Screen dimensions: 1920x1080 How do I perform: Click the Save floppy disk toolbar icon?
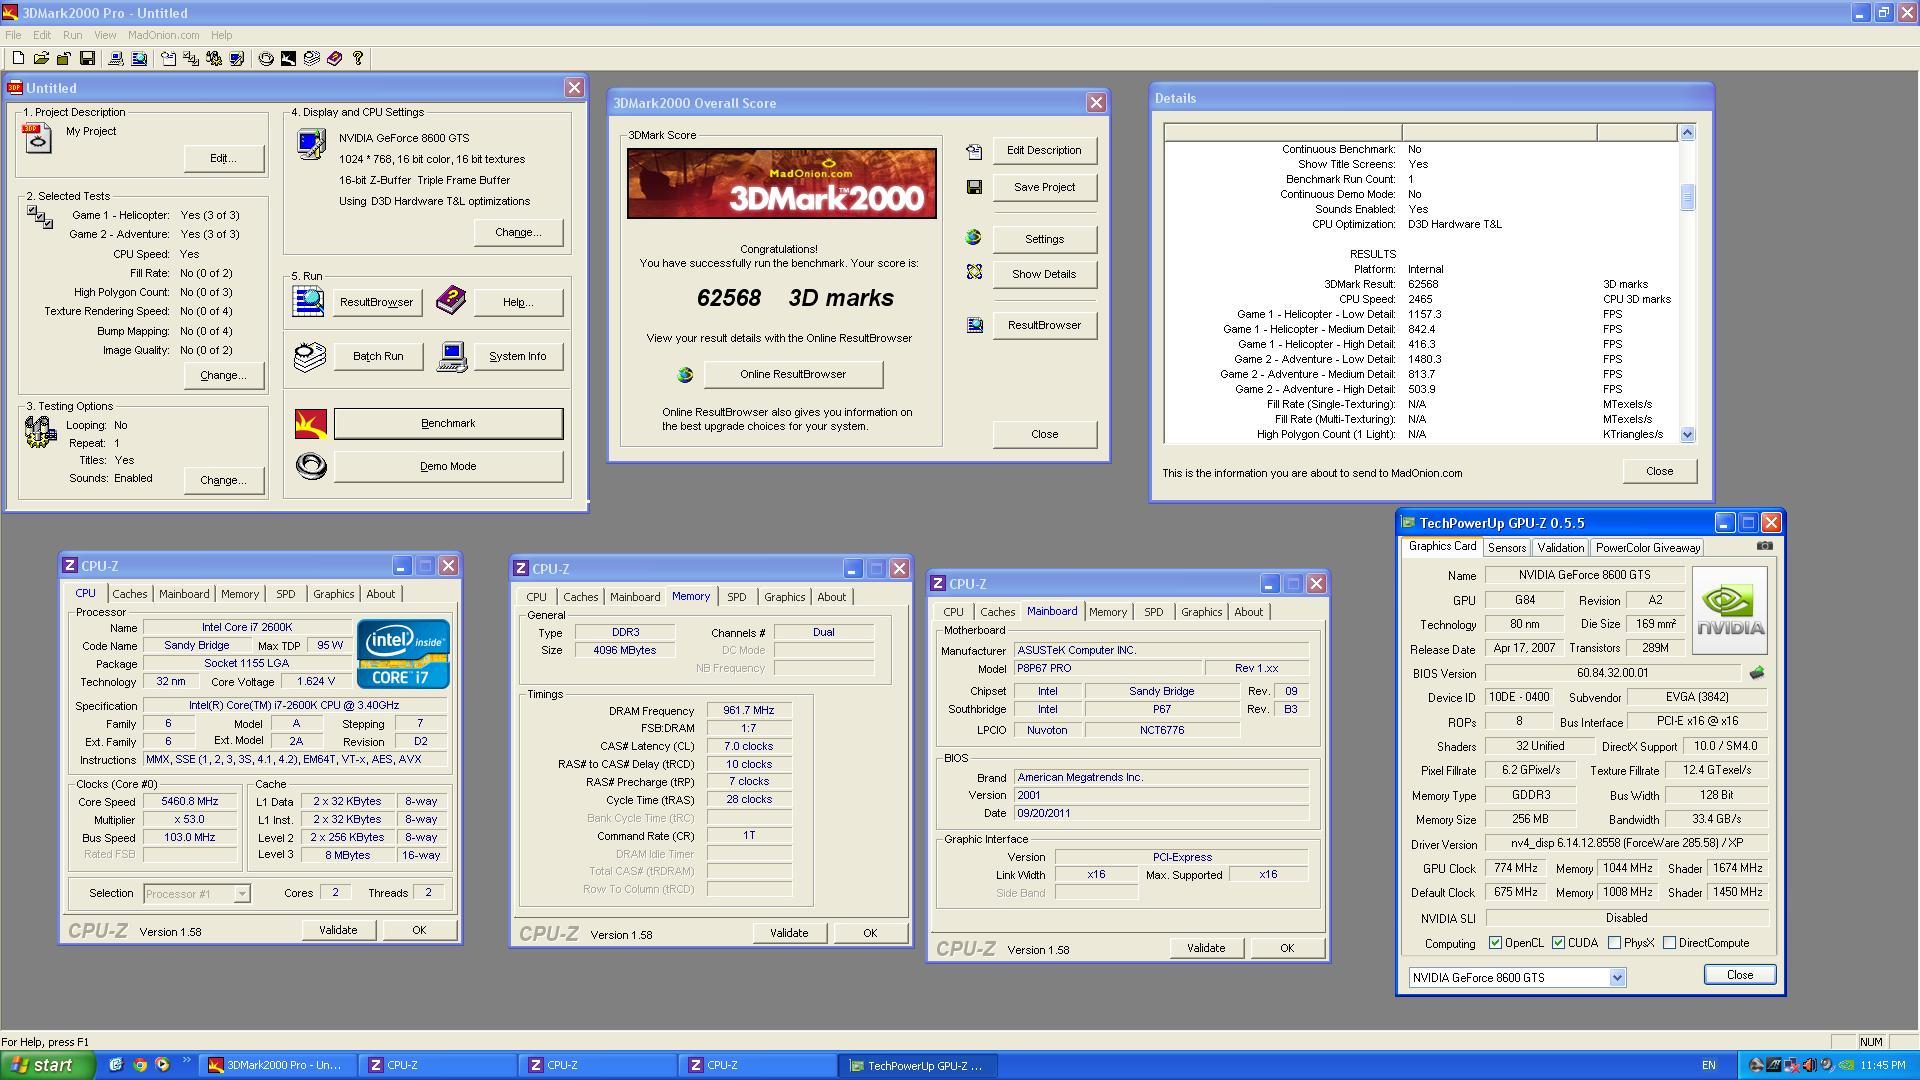point(87,59)
